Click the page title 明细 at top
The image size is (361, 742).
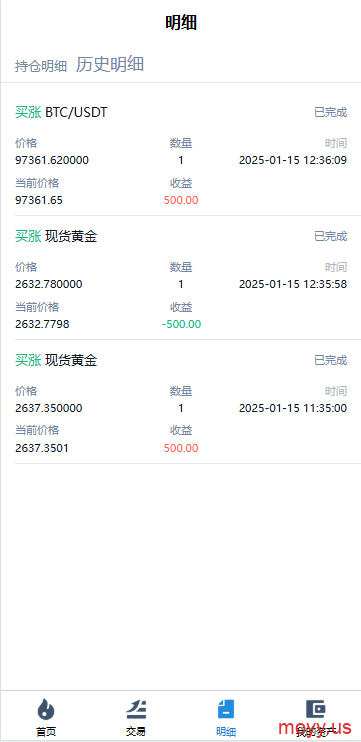(181, 22)
